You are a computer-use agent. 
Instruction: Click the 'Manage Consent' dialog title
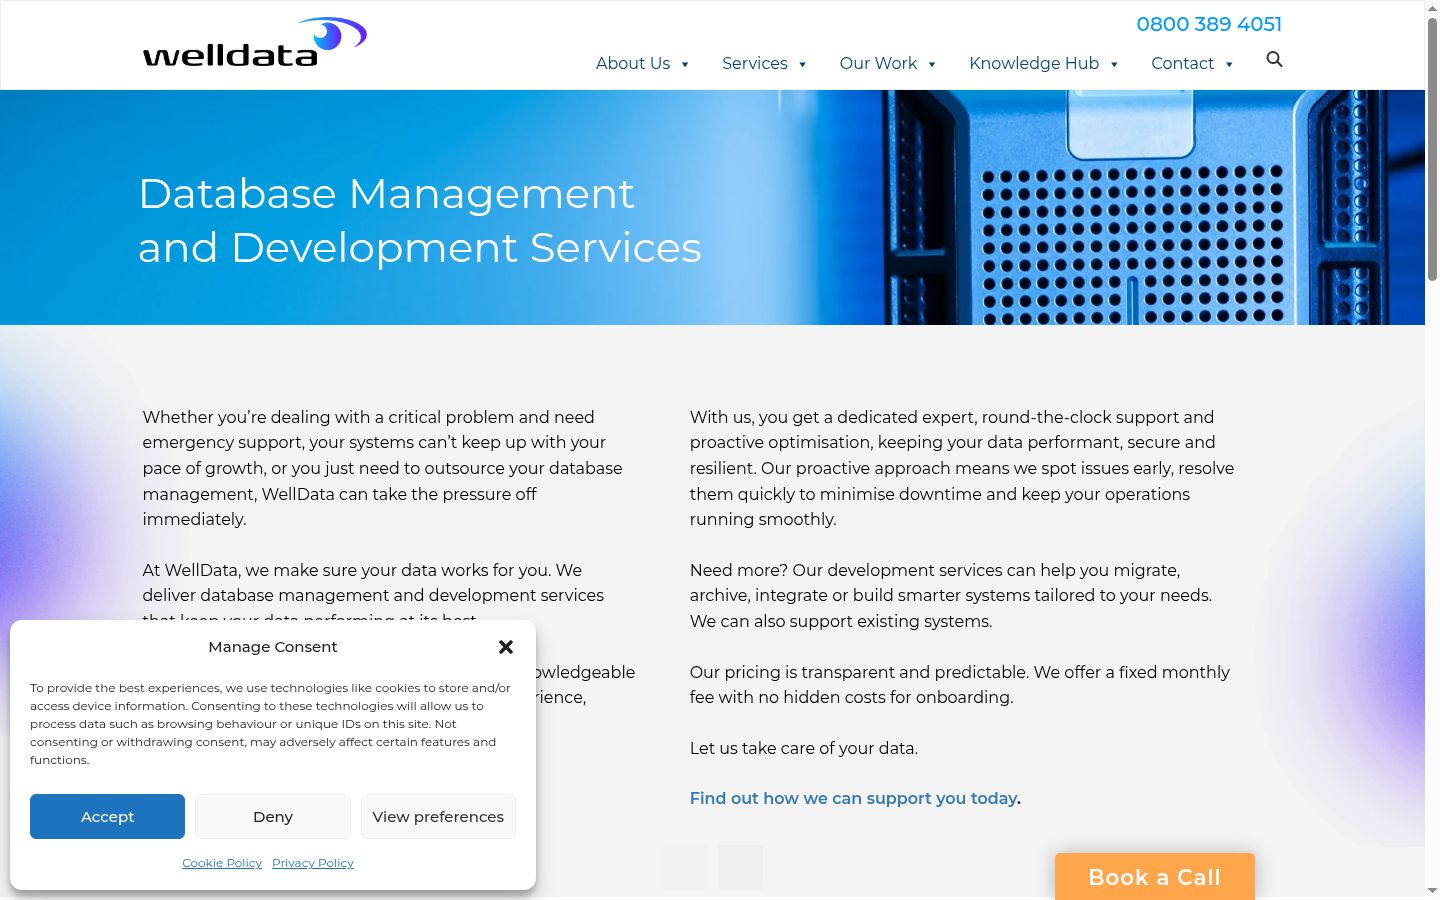pyautogui.click(x=273, y=647)
